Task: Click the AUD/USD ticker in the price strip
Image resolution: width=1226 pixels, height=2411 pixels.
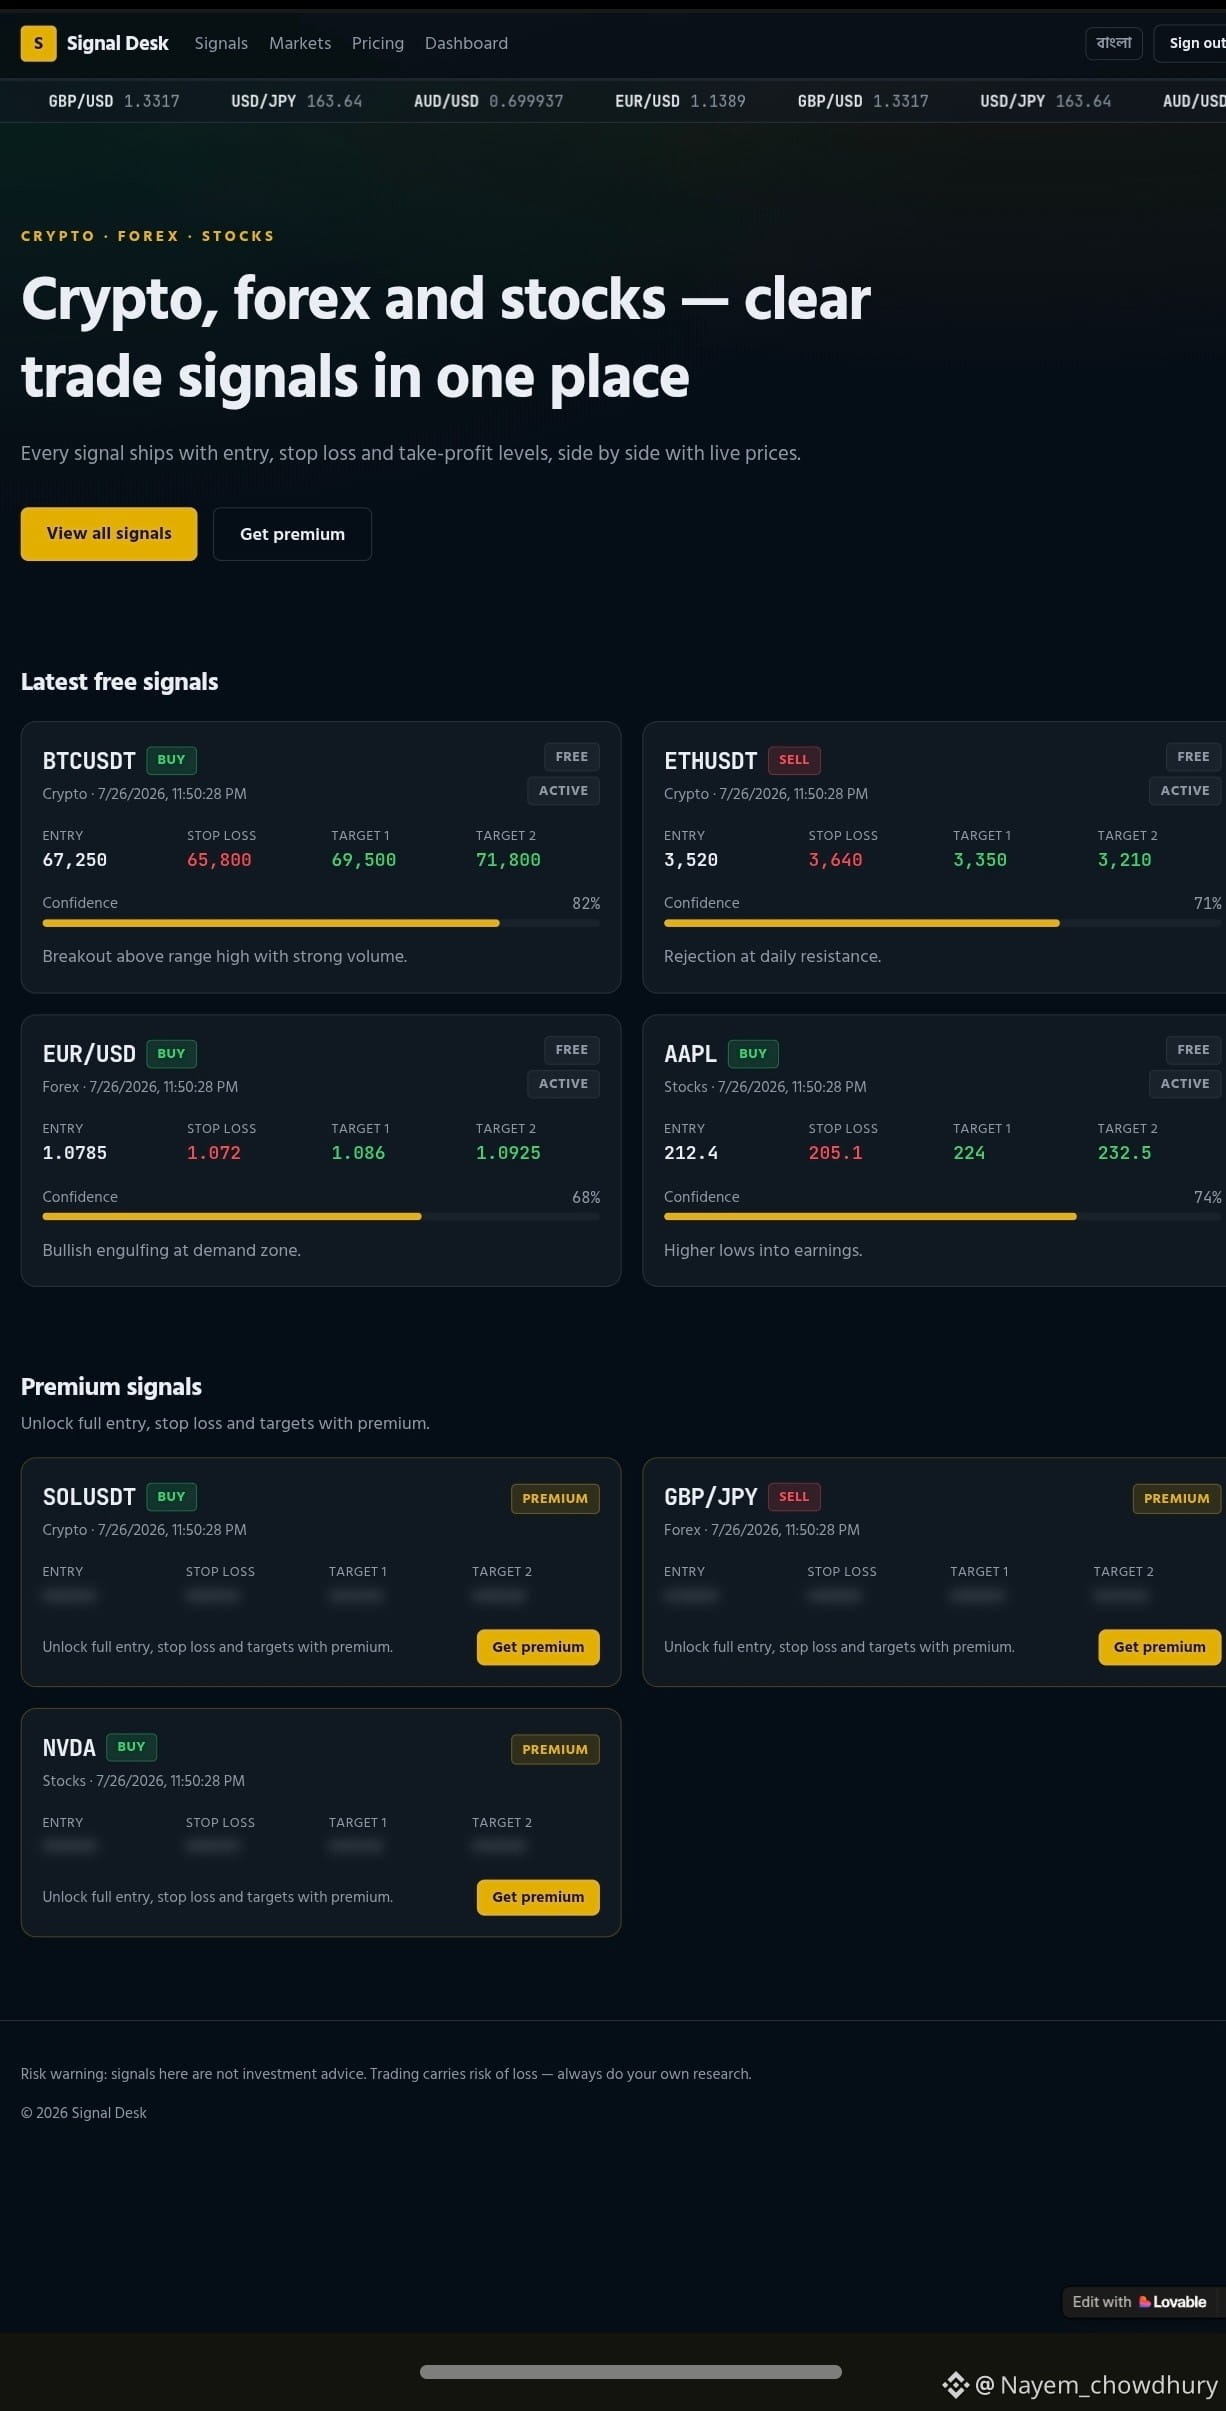Action: 489,101
